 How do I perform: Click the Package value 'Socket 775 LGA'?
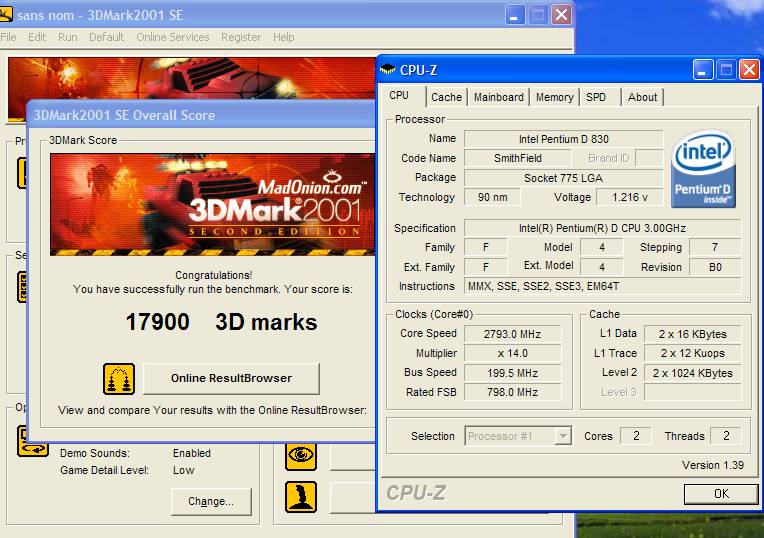coord(563,178)
